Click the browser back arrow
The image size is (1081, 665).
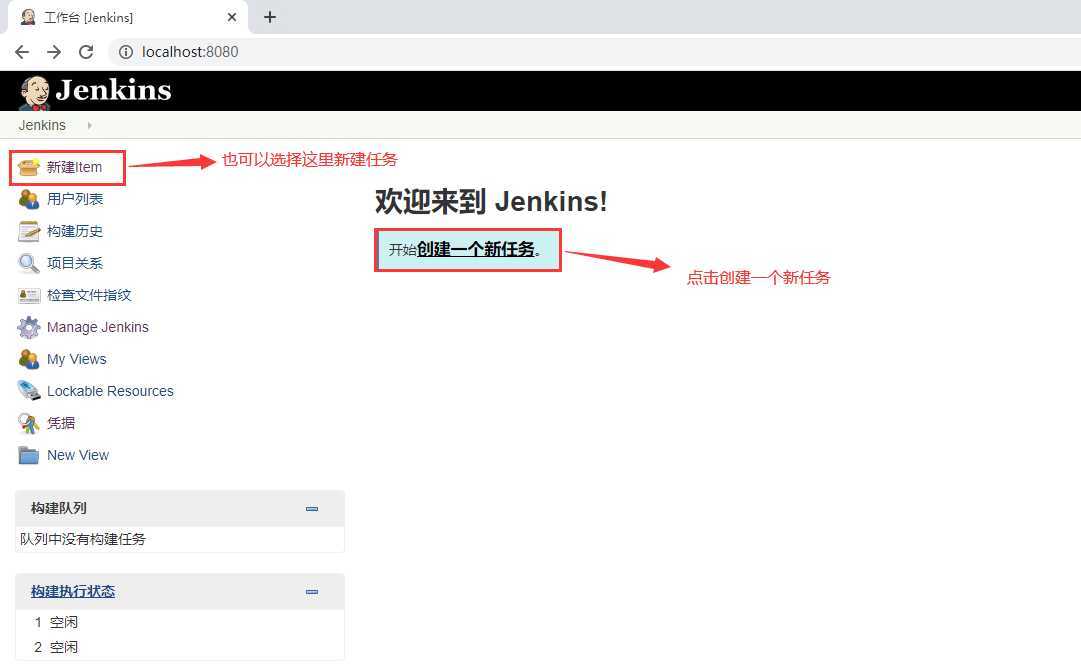[x=22, y=52]
